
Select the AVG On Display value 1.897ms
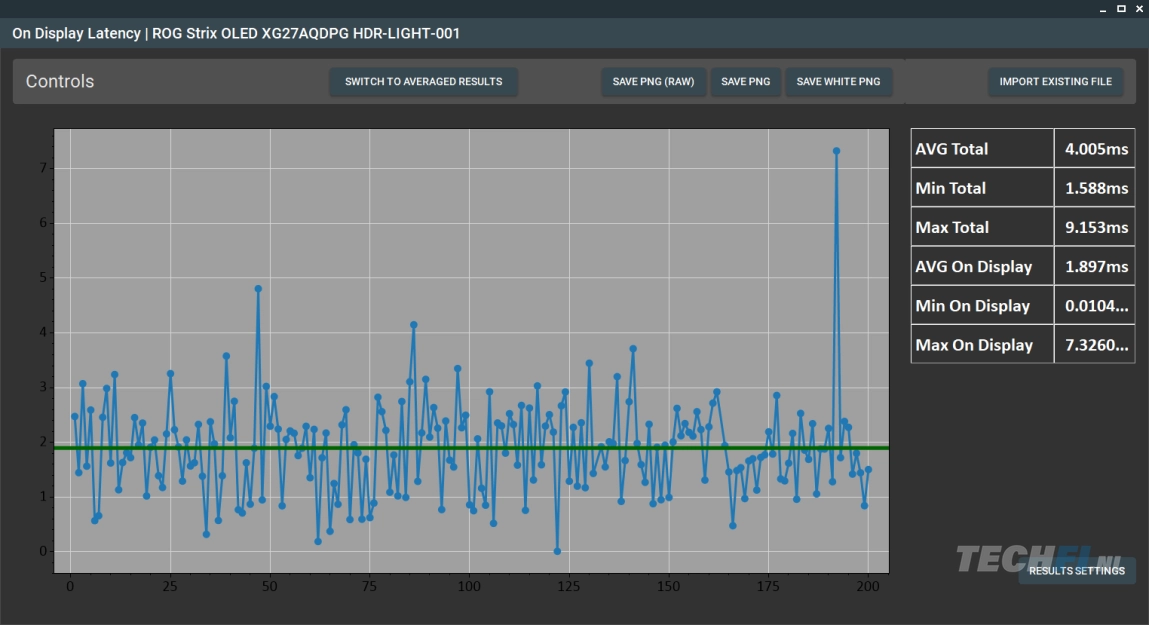[x=1095, y=267]
